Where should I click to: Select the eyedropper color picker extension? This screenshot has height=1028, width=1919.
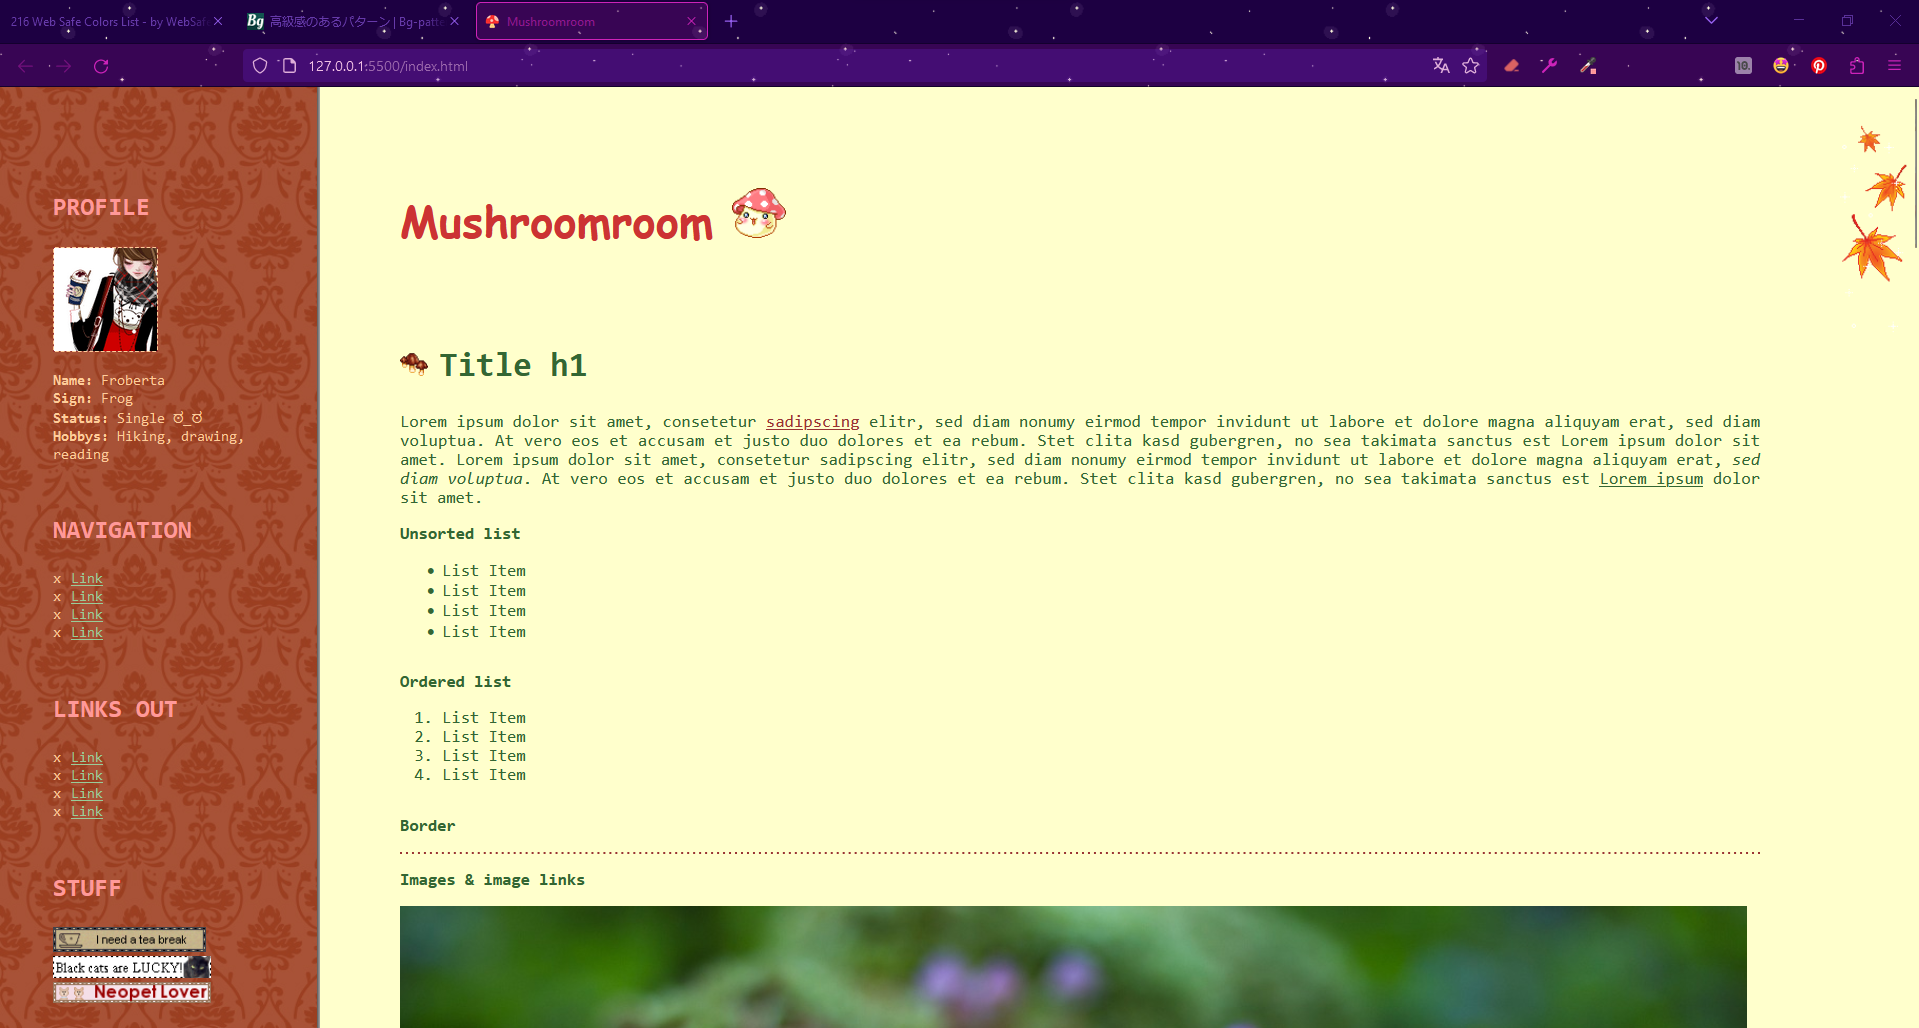click(x=1588, y=65)
